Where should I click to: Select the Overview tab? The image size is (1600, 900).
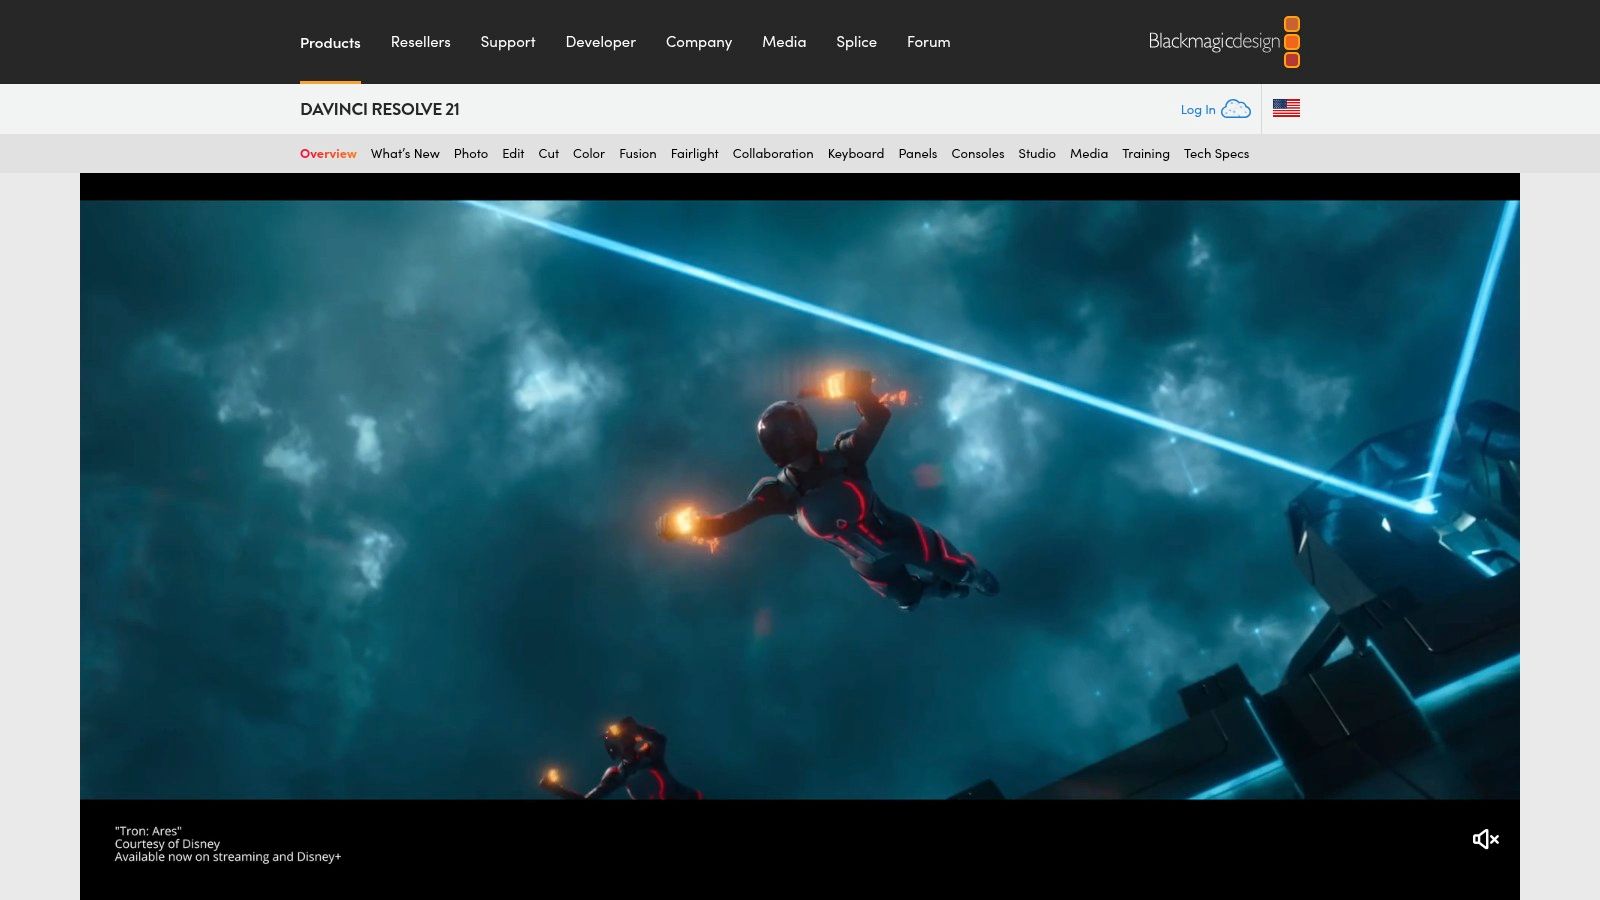[328, 154]
